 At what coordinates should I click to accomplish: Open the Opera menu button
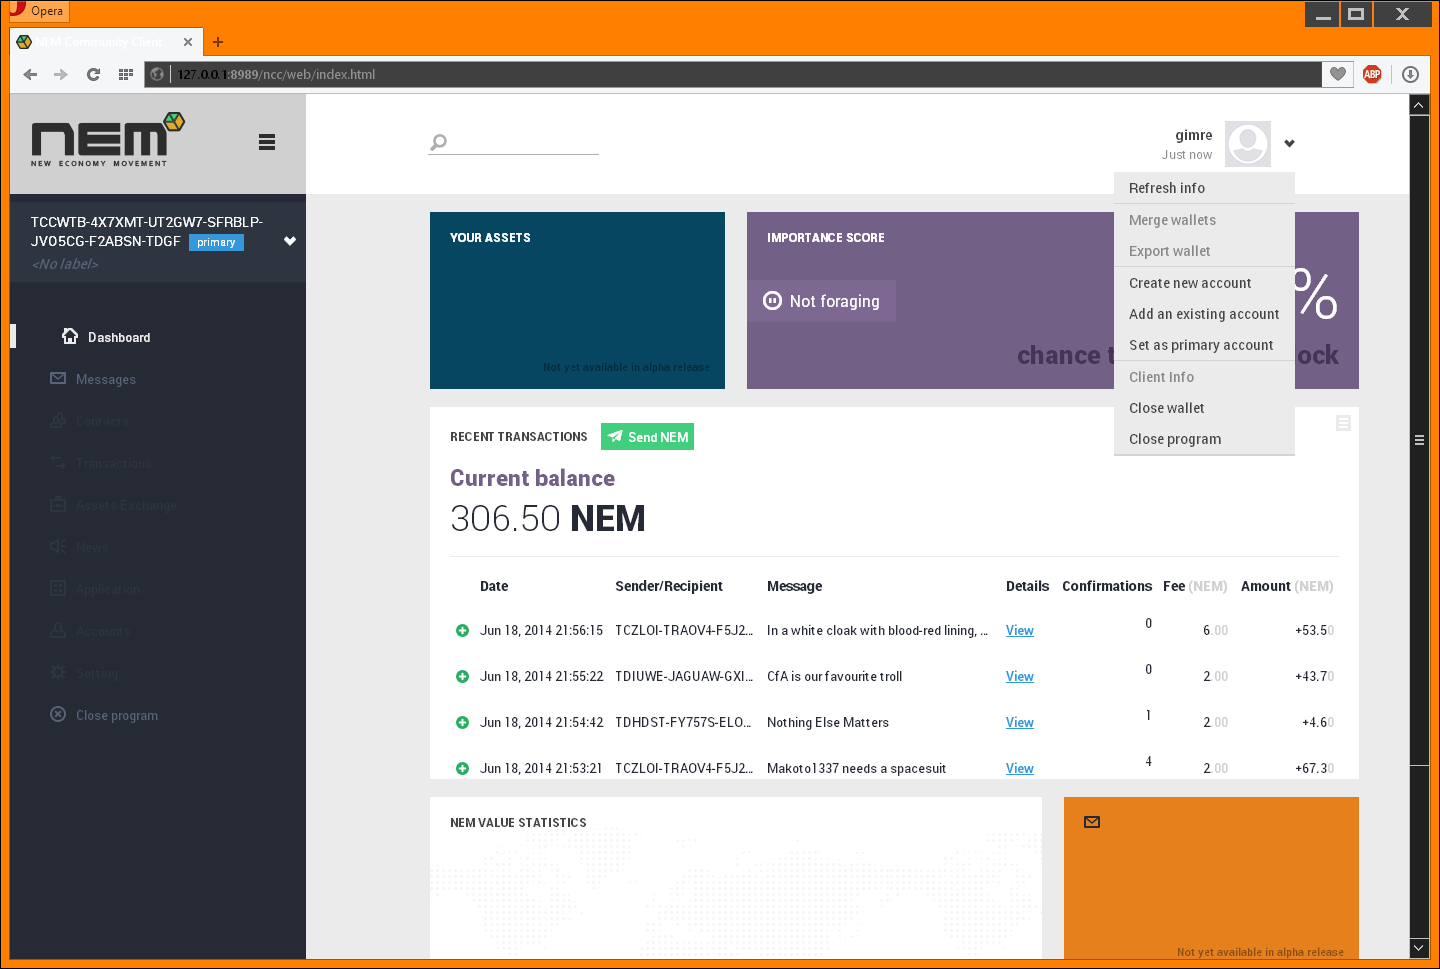pyautogui.click(x=38, y=11)
